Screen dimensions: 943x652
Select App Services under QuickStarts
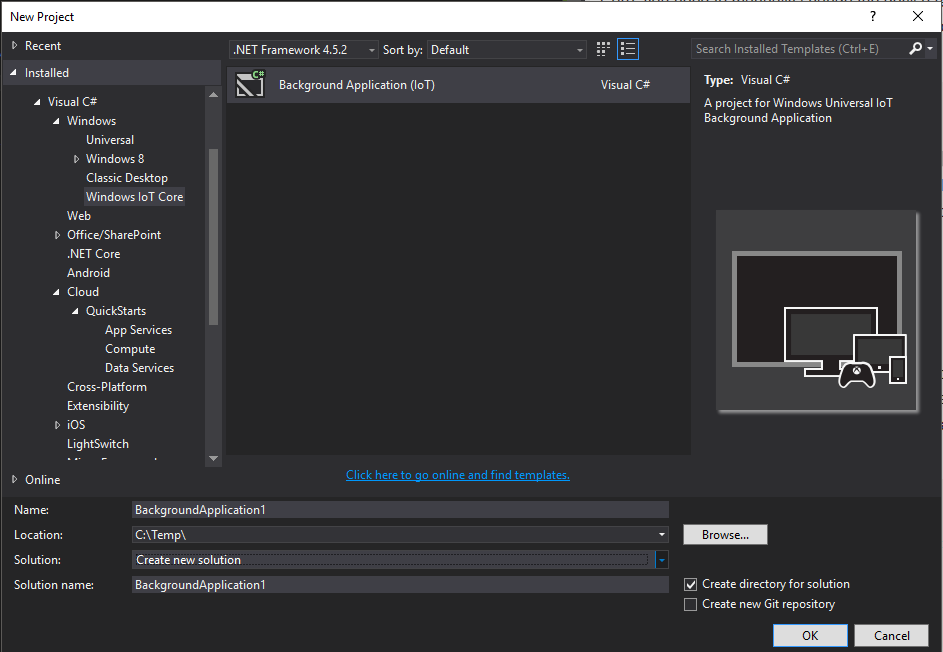click(x=138, y=330)
